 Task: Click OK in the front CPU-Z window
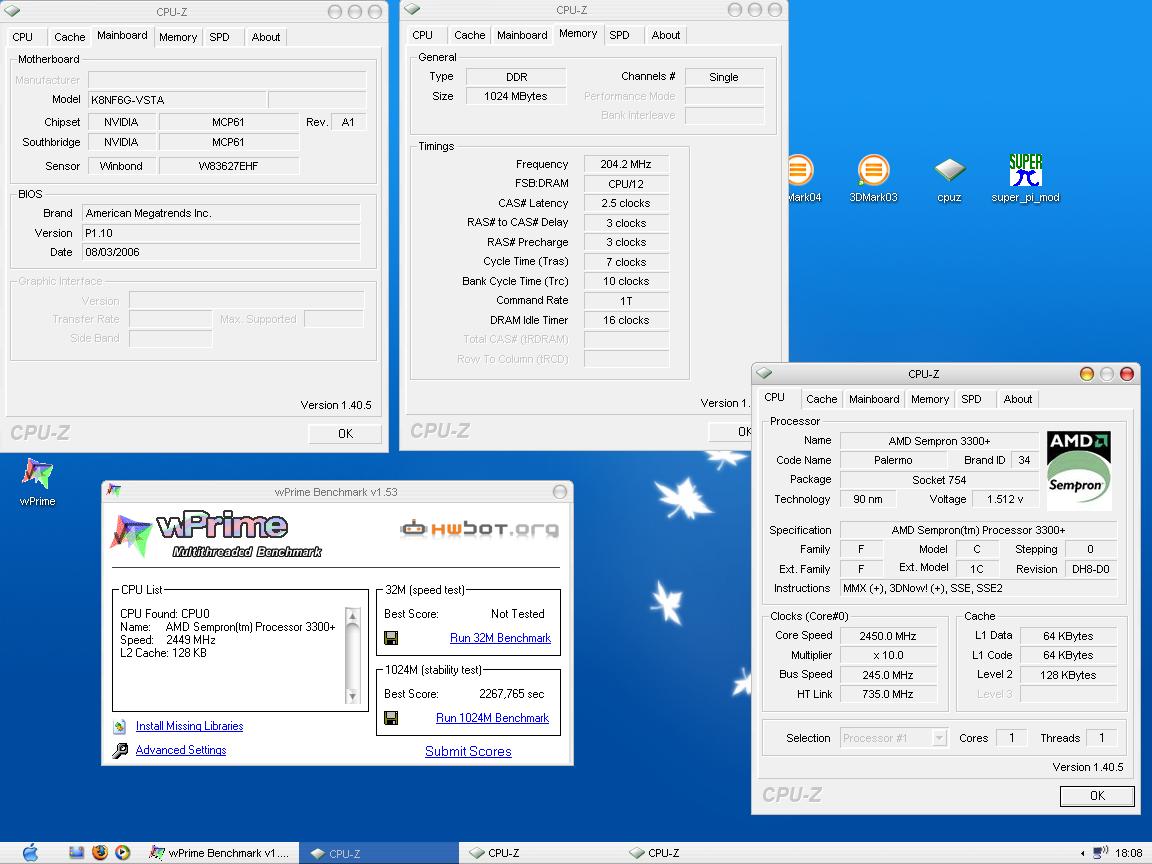point(1097,796)
